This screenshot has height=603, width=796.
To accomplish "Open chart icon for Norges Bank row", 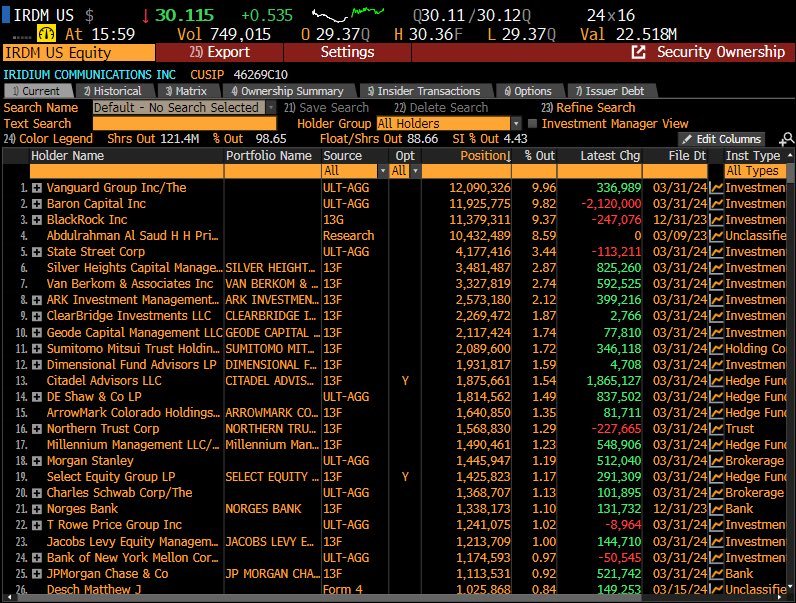I will [716, 509].
